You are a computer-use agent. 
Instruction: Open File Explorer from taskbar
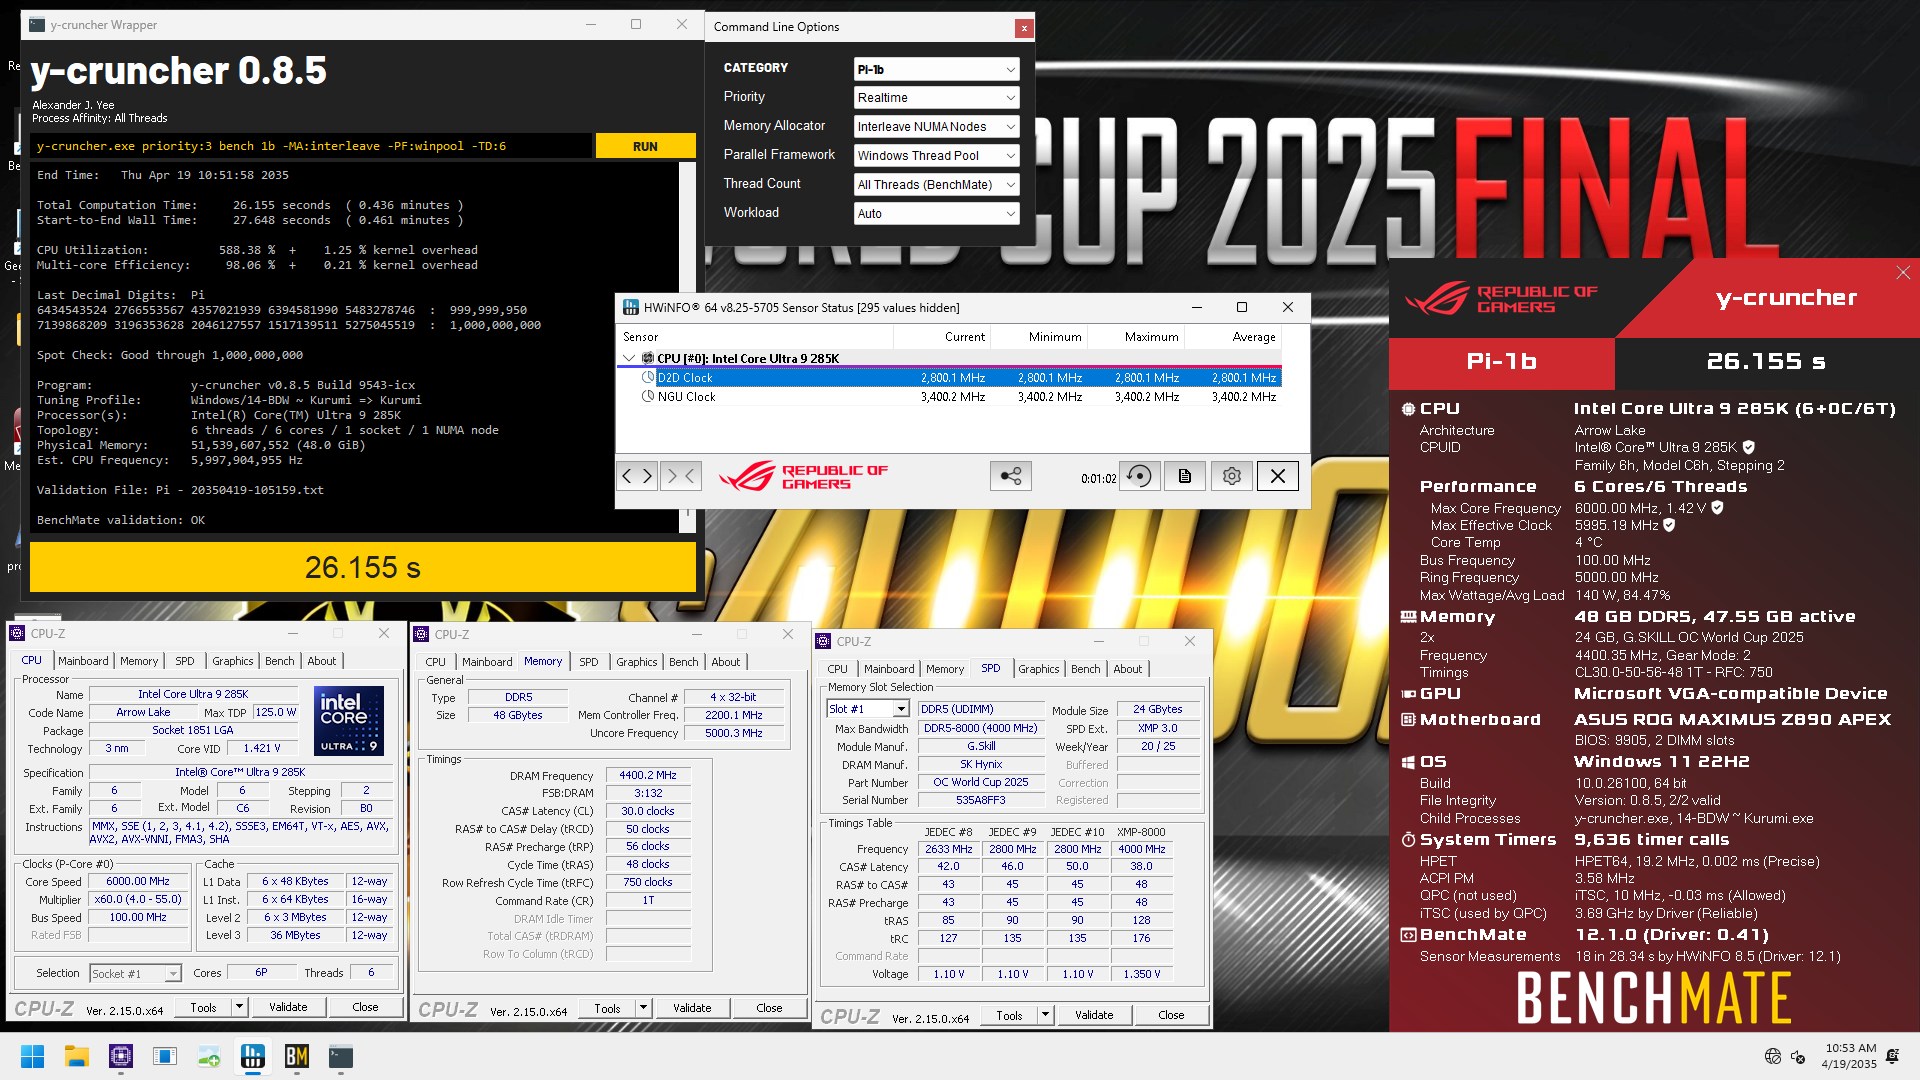coord(77,1056)
